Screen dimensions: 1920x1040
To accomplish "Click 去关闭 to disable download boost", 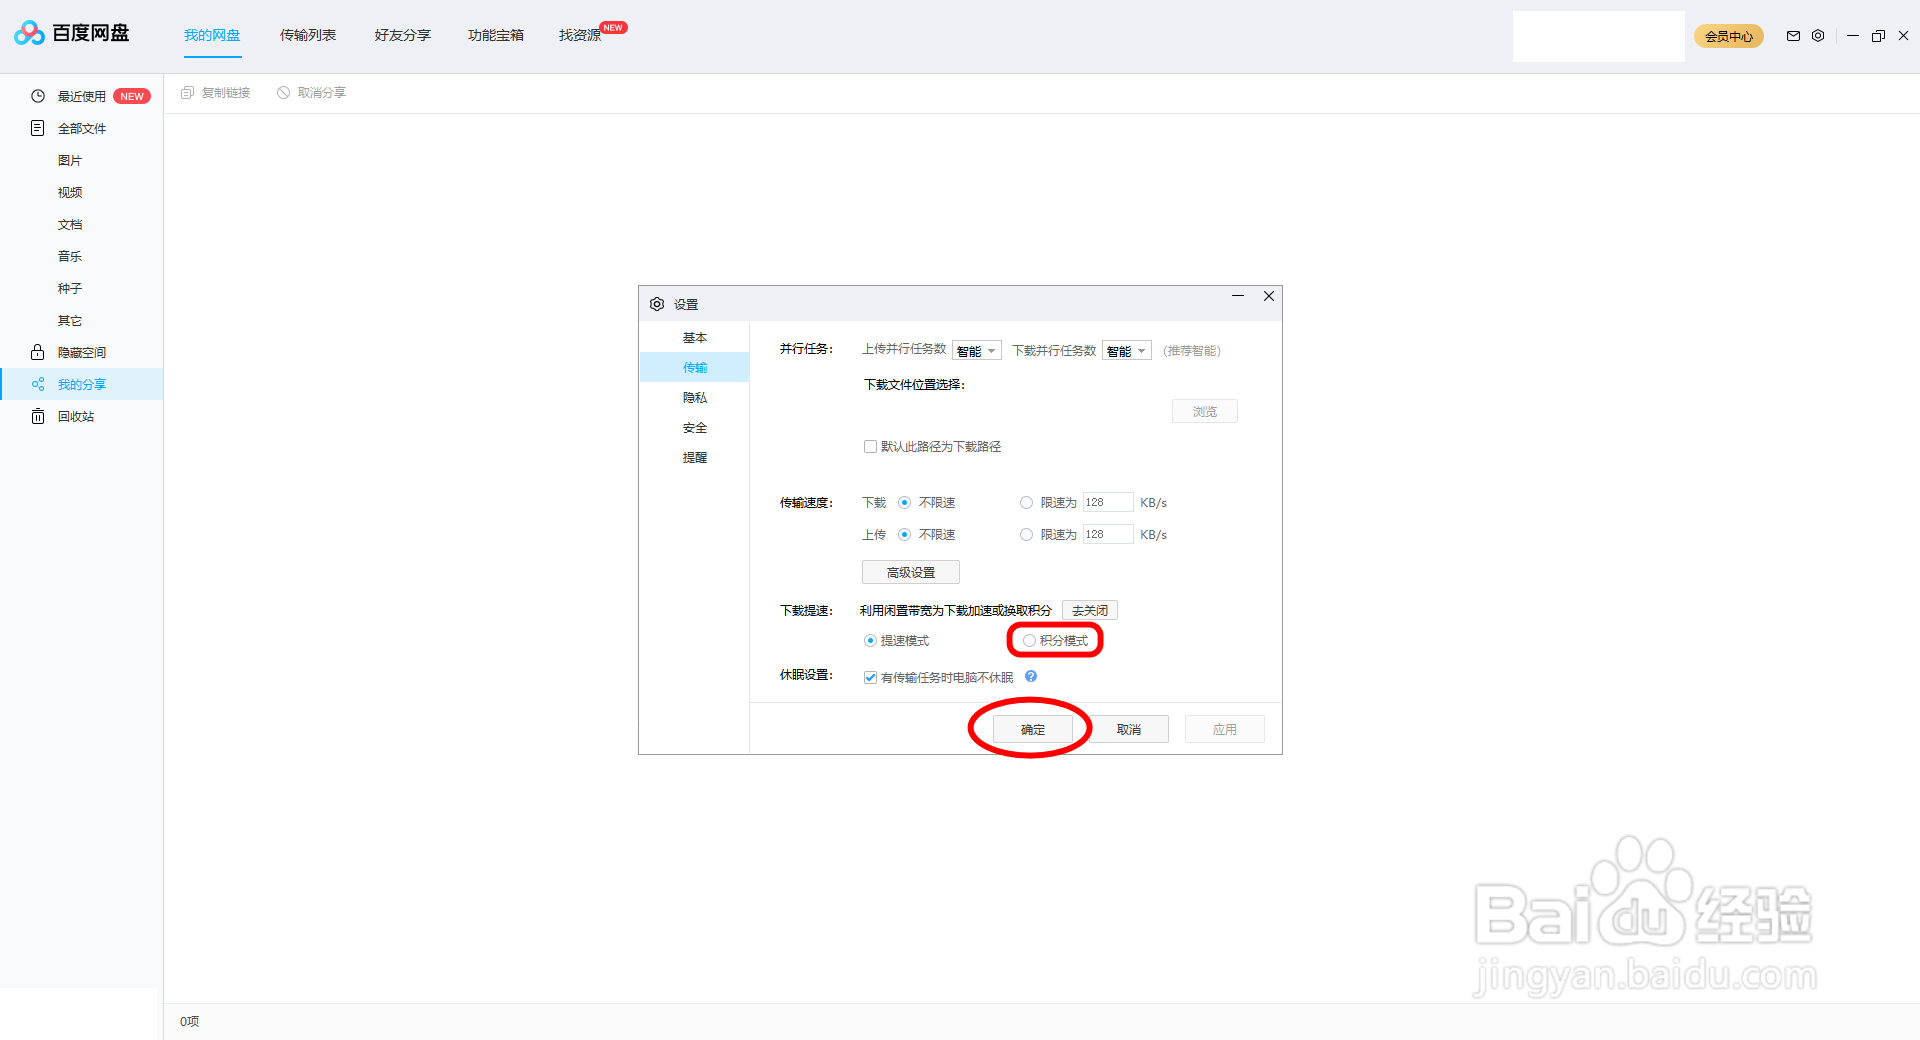I will (x=1089, y=610).
